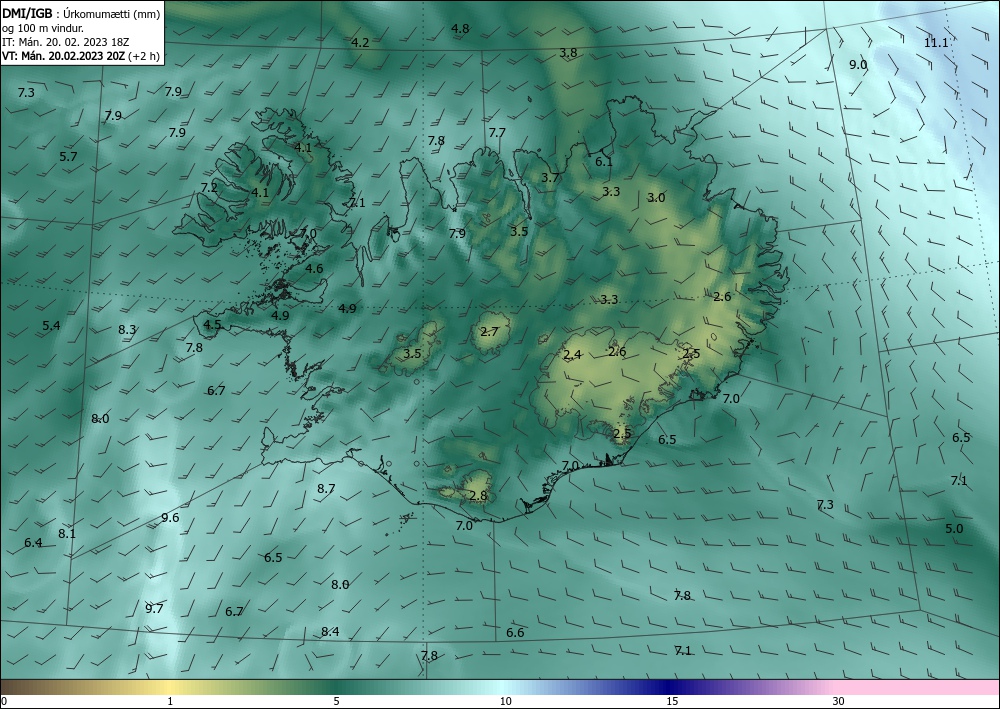Image resolution: width=1000 pixels, height=709 pixels.
Task: Click the 4.6 value on the map
Action: (x=314, y=268)
